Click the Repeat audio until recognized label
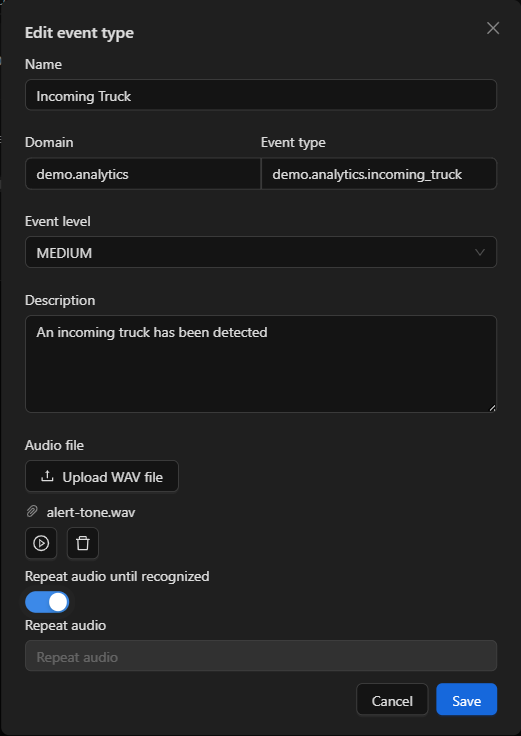This screenshot has width=521, height=736. point(117,576)
